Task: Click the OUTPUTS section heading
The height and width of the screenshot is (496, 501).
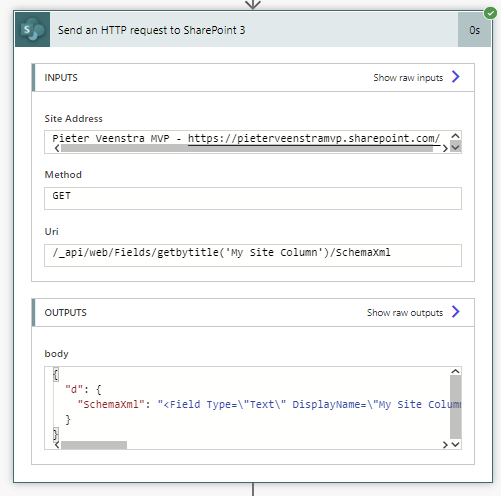Action: pos(65,313)
